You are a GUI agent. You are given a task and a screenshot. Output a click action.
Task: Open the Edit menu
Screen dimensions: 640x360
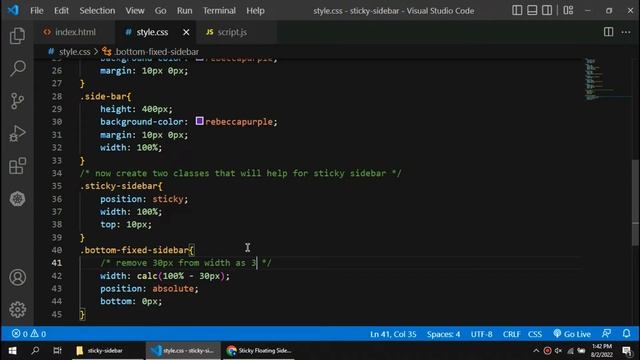(x=61, y=11)
